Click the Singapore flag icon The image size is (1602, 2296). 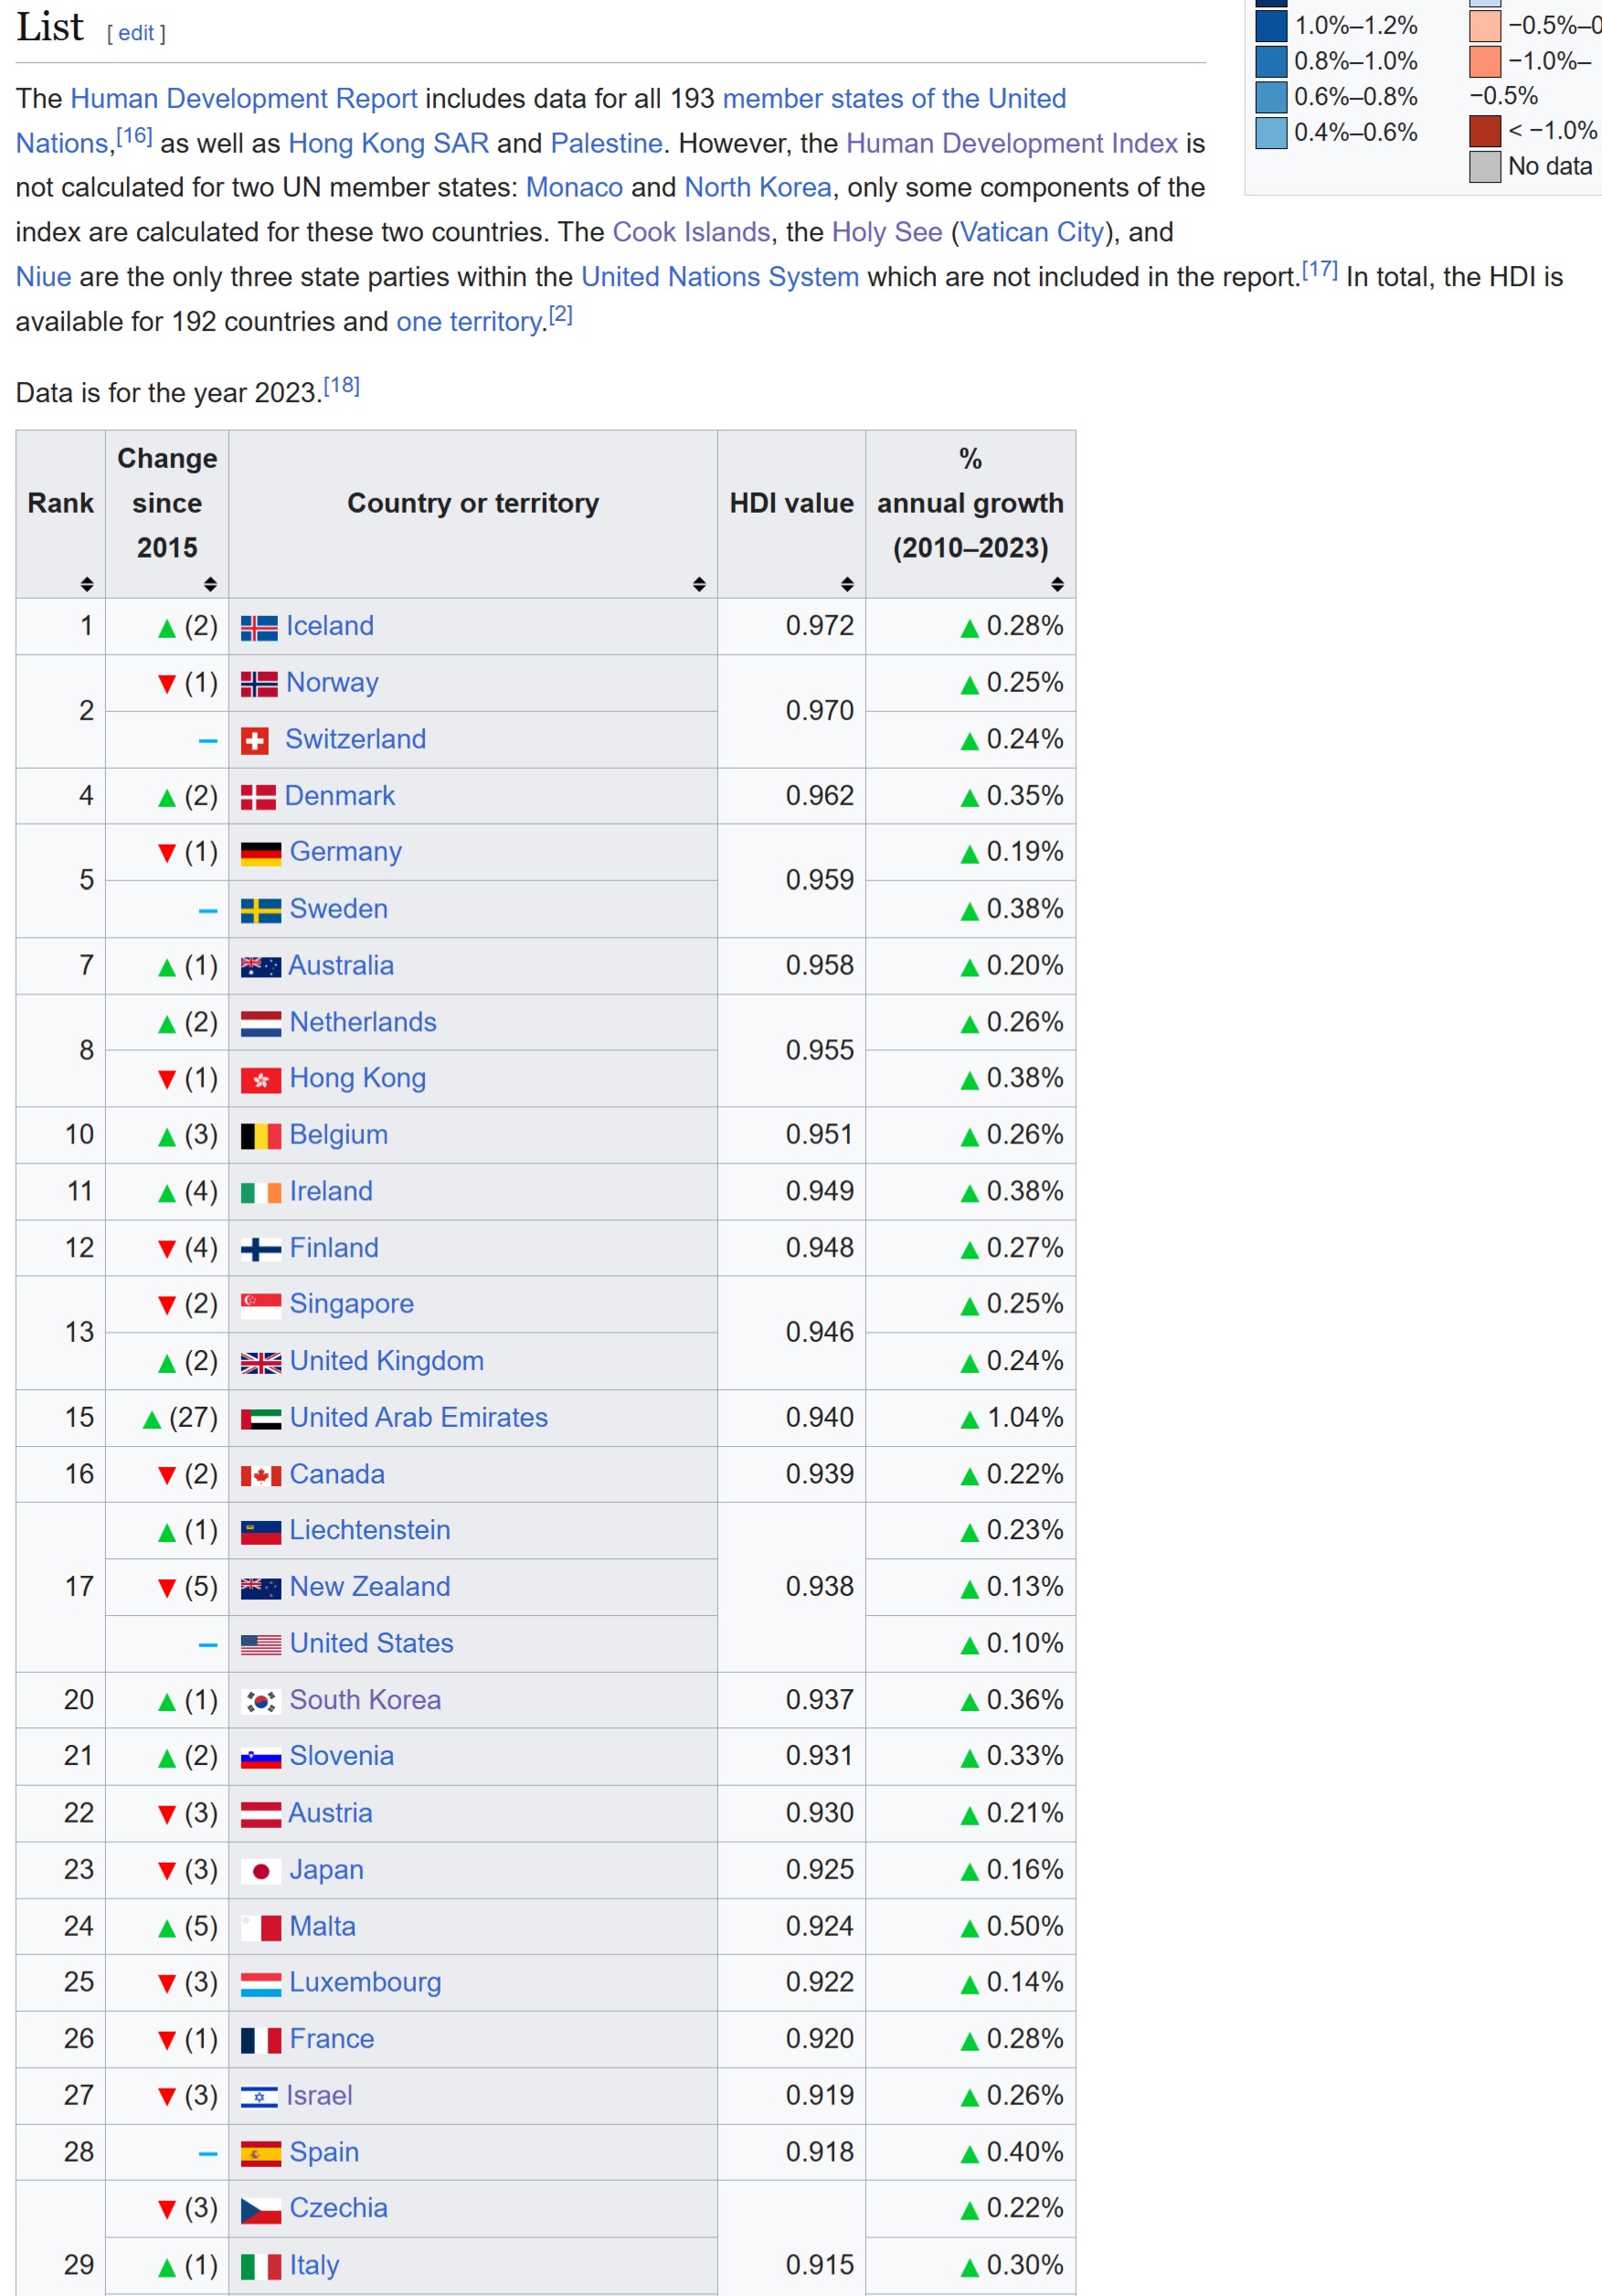point(261,1305)
